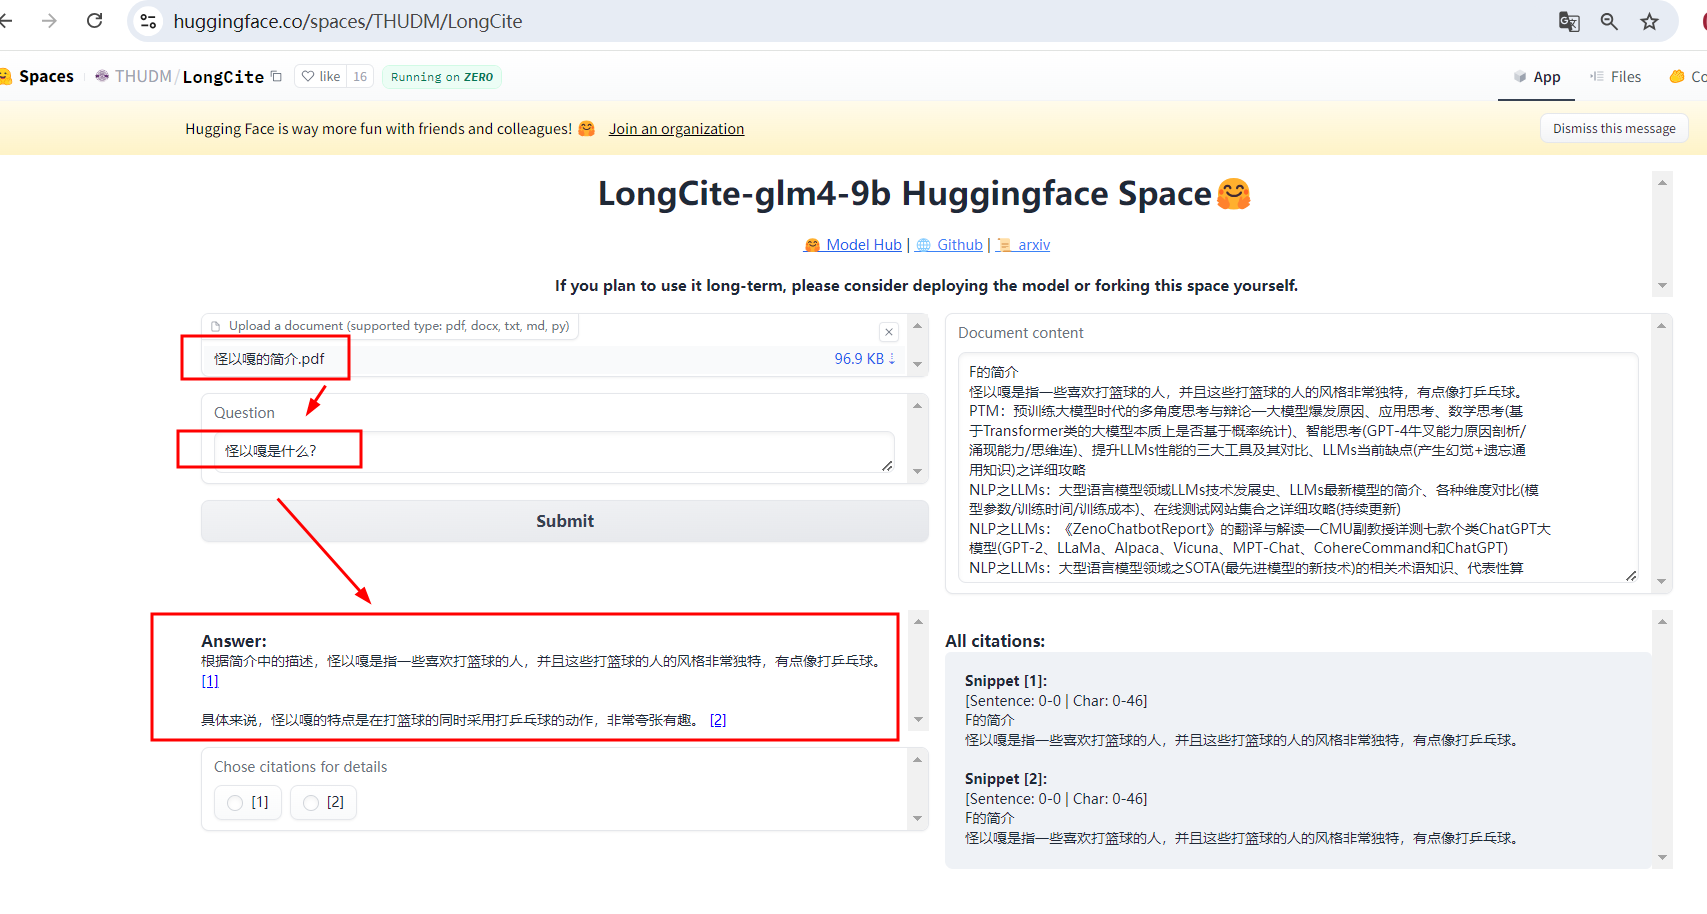Open the Join an organization link
Screen dimensions: 1707x914
676,128
